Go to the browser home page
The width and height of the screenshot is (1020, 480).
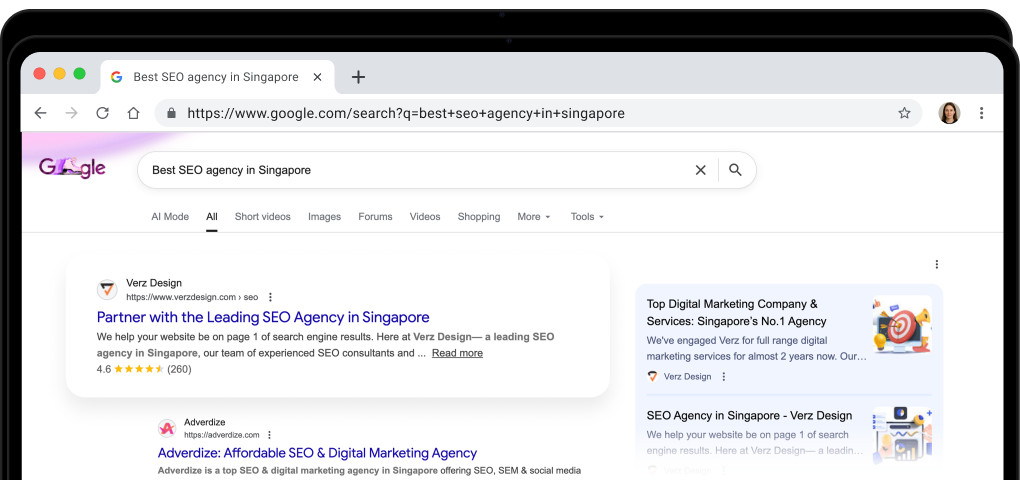(x=133, y=113)
